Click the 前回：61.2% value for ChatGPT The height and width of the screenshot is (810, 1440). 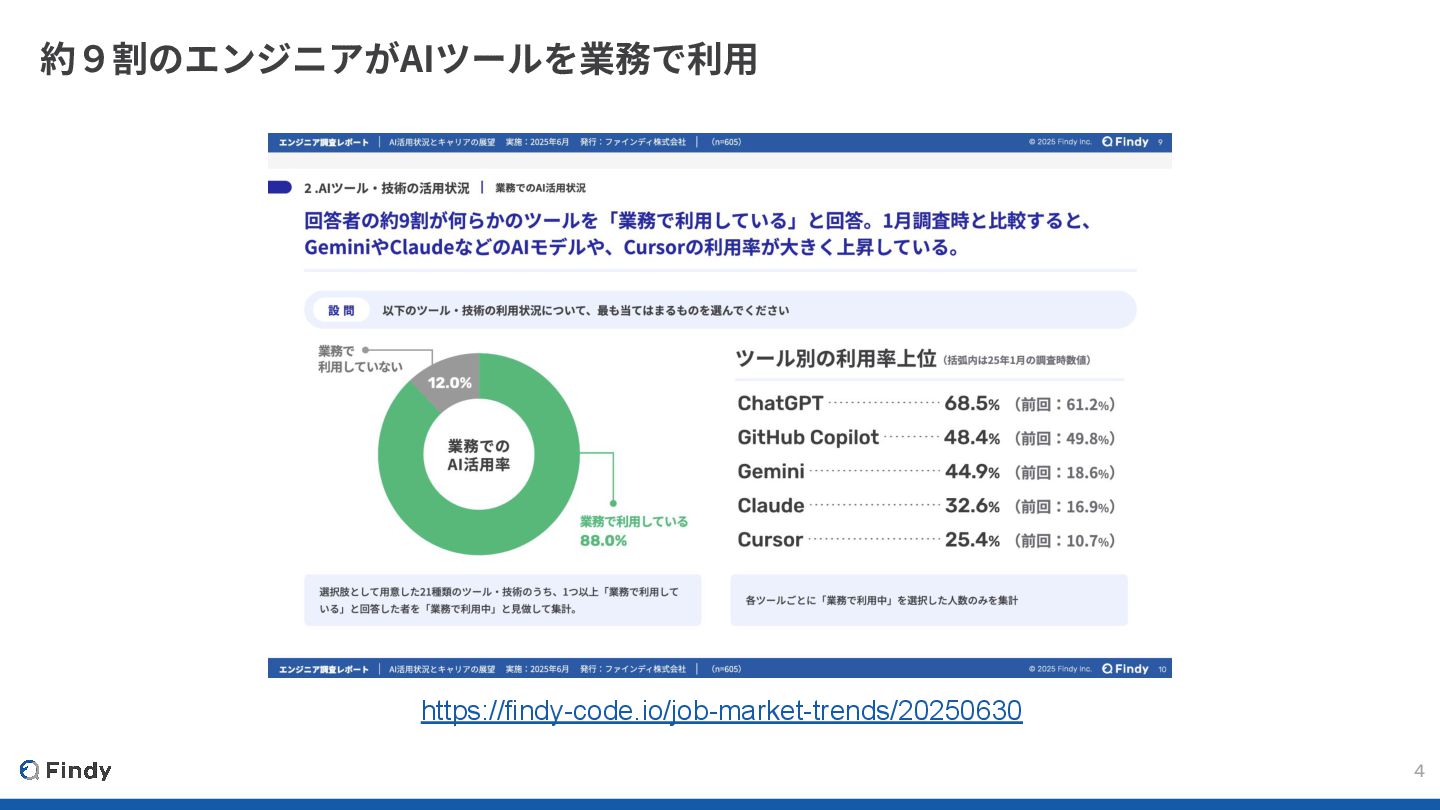tap(1065, 405)
